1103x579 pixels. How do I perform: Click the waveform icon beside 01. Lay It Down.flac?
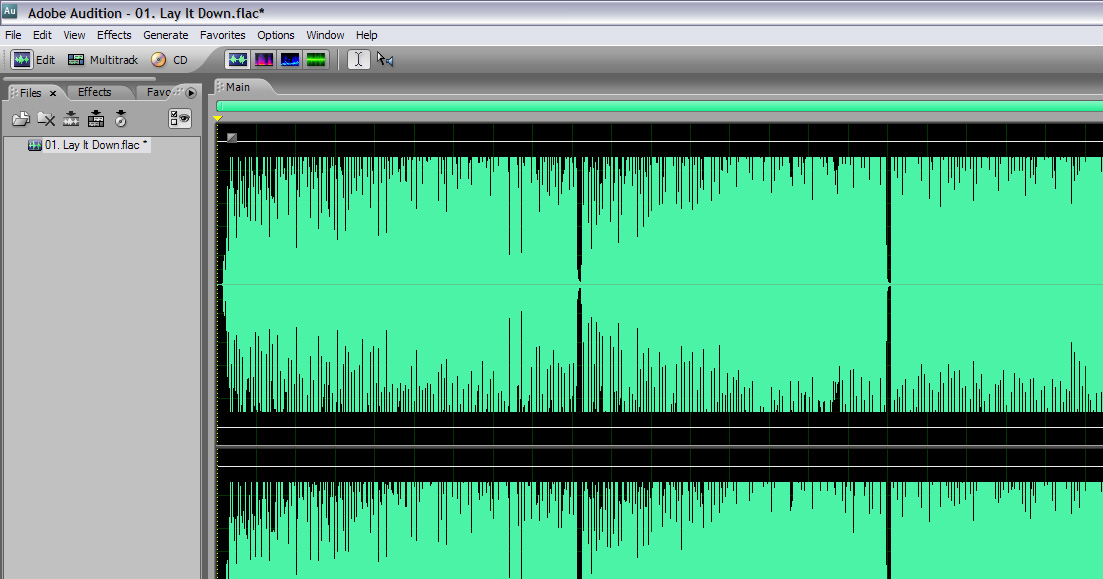click(x=34, y=145)
